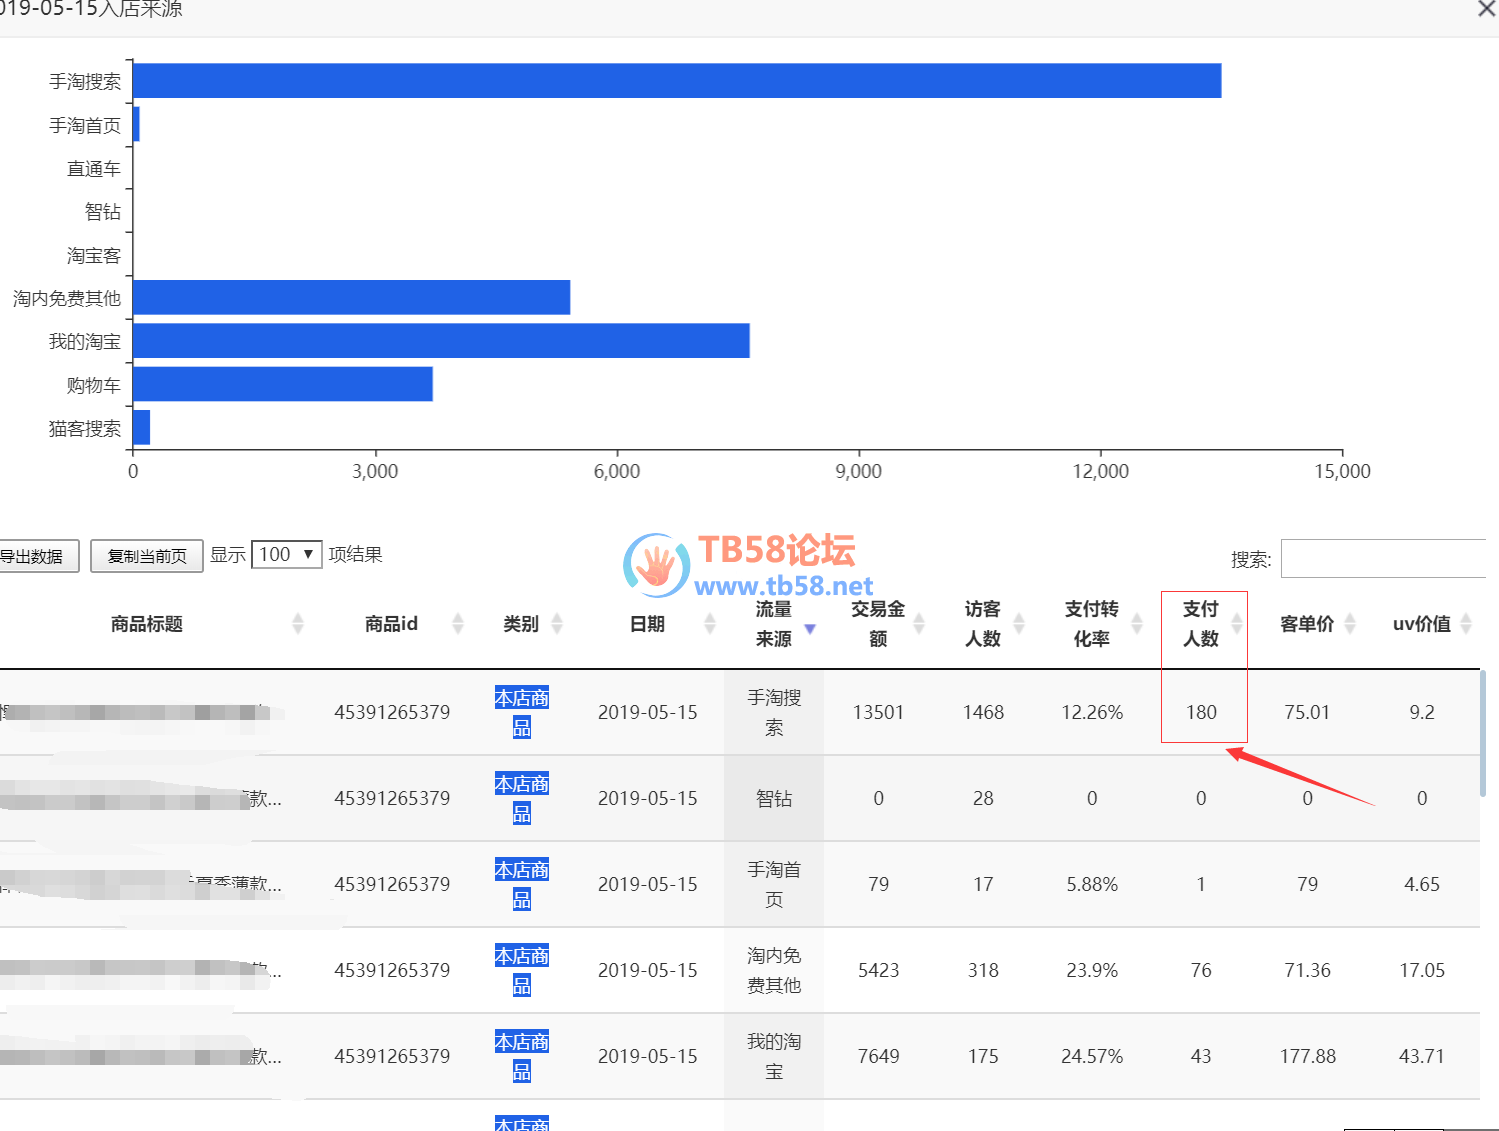Click the 复制当前页 button

pyautogui.click(x=147, y=556)
